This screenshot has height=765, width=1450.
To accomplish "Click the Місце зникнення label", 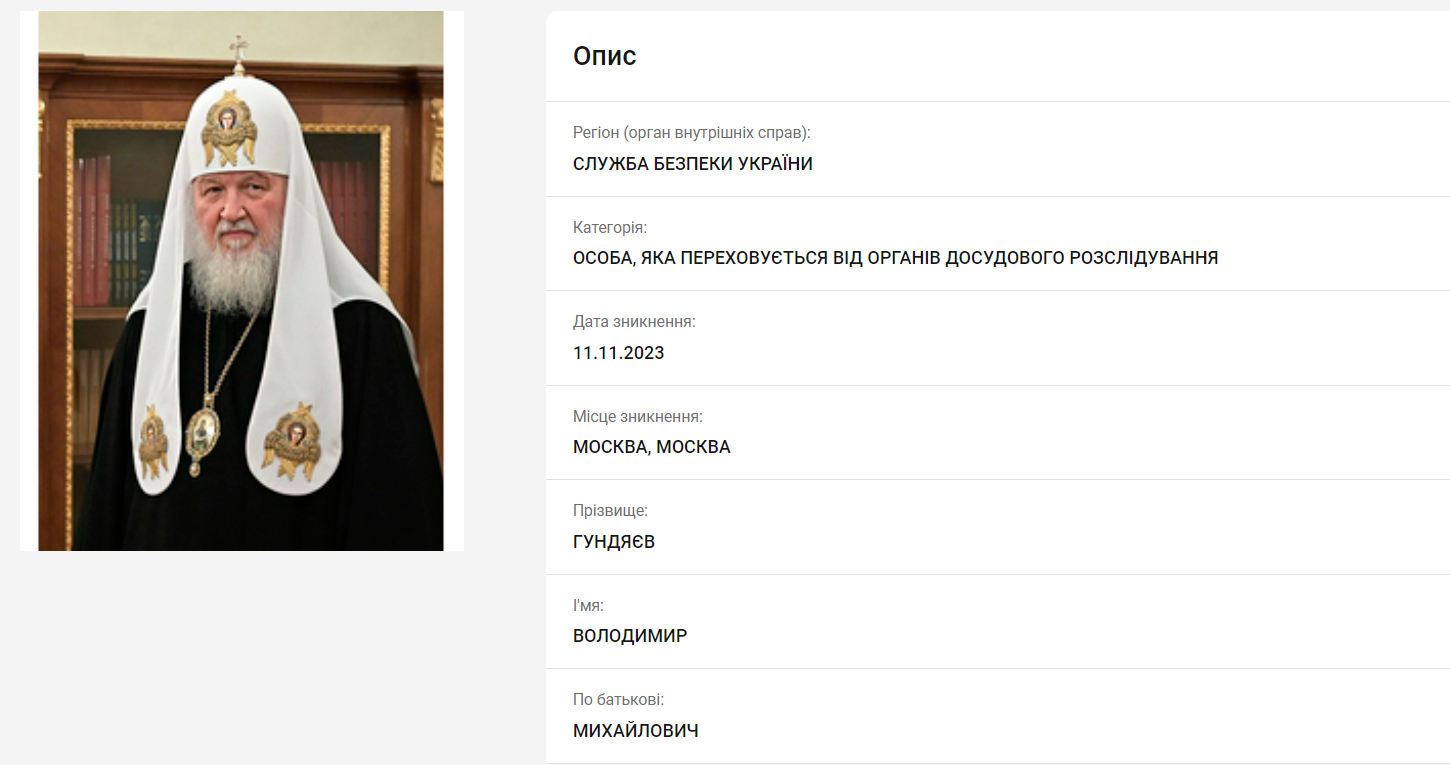I will (638, 416).
